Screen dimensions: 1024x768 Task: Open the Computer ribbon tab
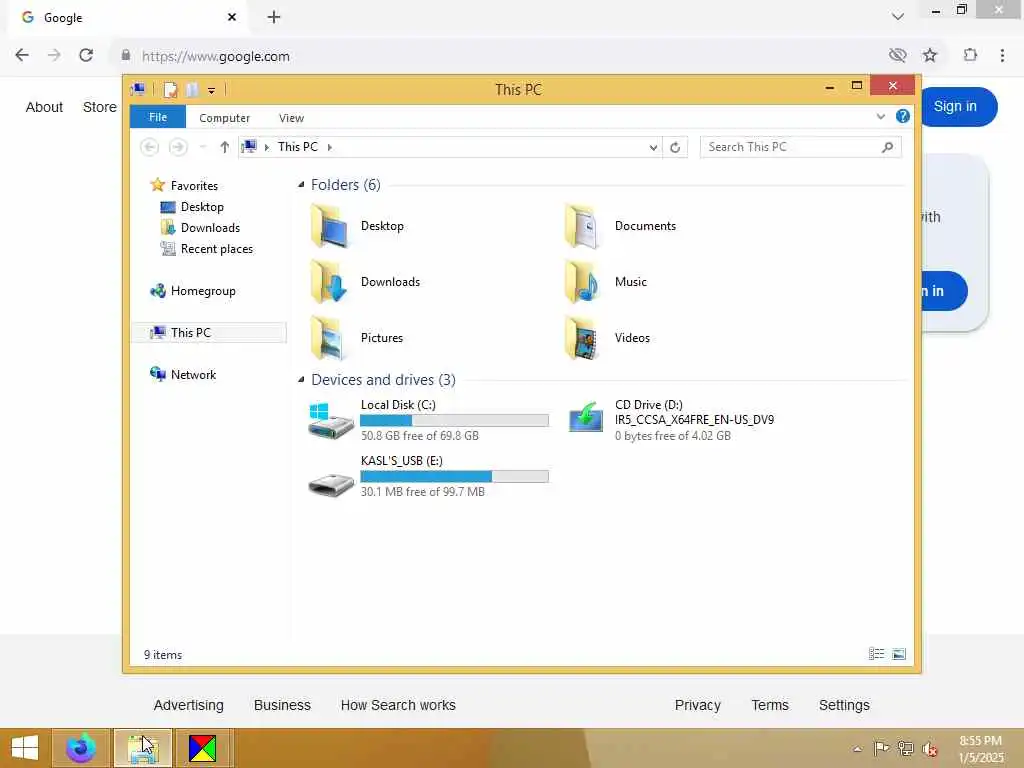coord(225,118)
